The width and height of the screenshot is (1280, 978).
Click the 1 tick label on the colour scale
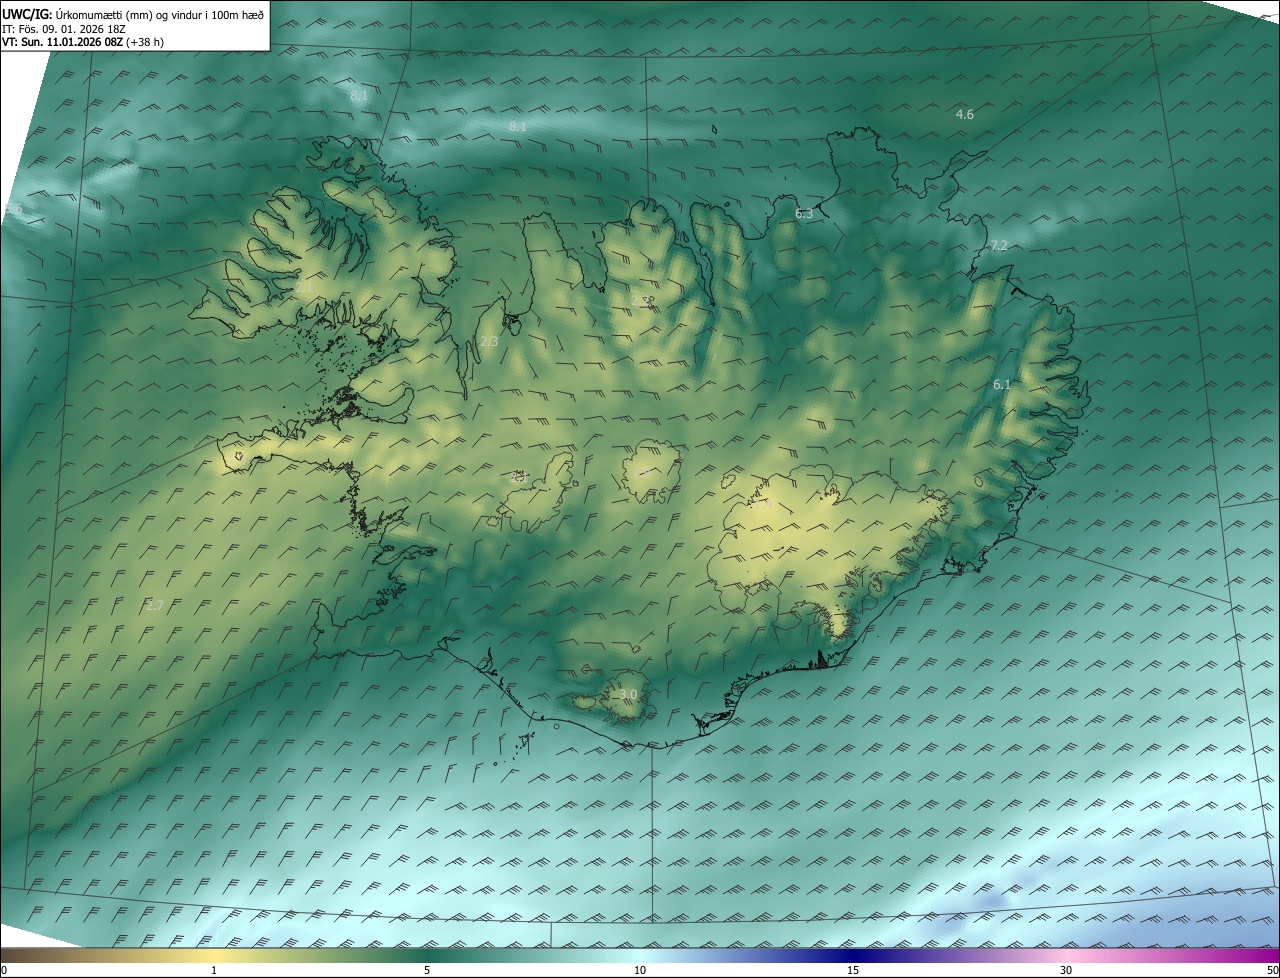(x=214, y=971)
